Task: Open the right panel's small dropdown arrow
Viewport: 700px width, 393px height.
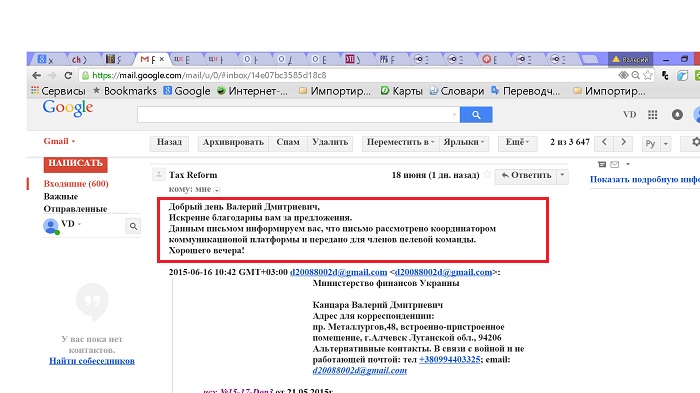Action: coord(628,164)
